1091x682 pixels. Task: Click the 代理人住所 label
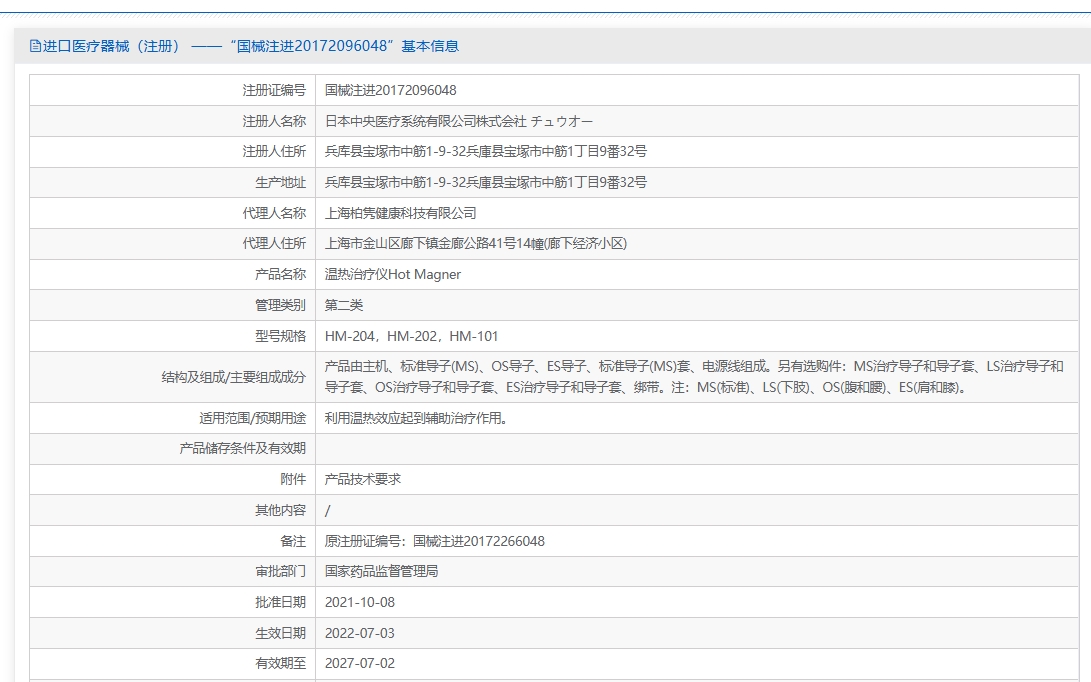(274, 244)
